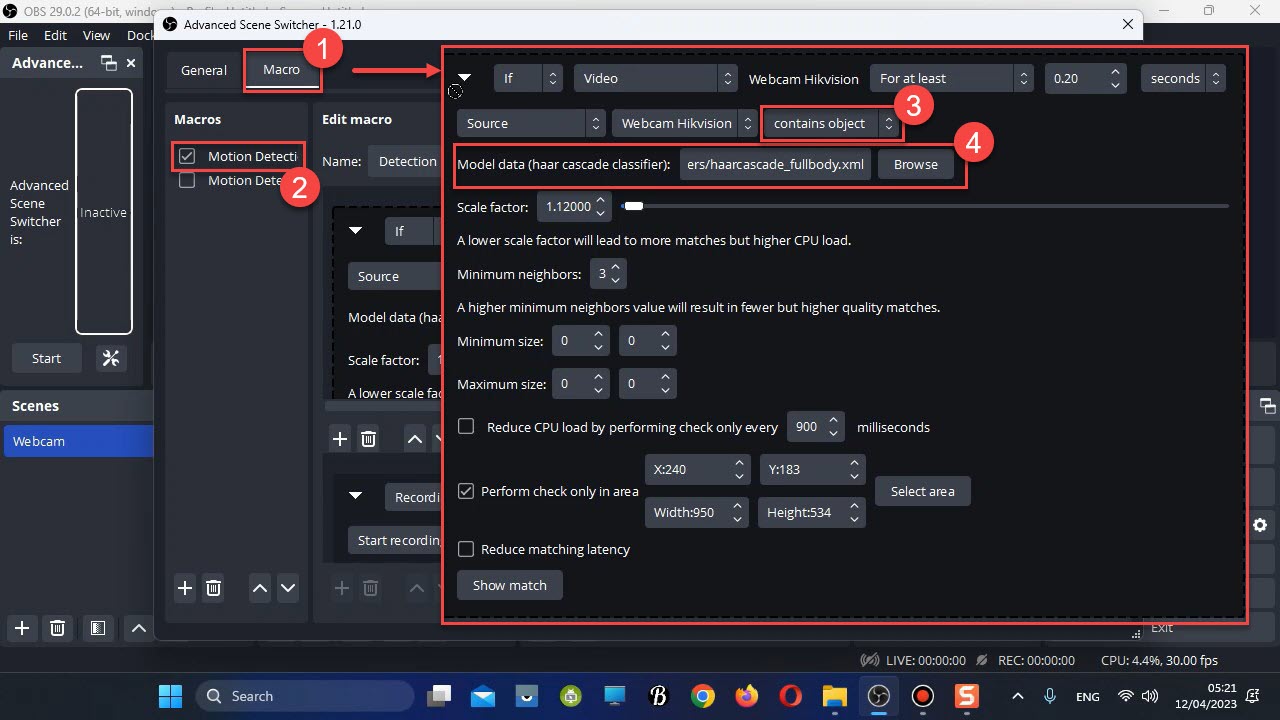This screenshot has width=1280, height=720.
Task: Move selected macro down in Macros list
Action: pos(288,588)
